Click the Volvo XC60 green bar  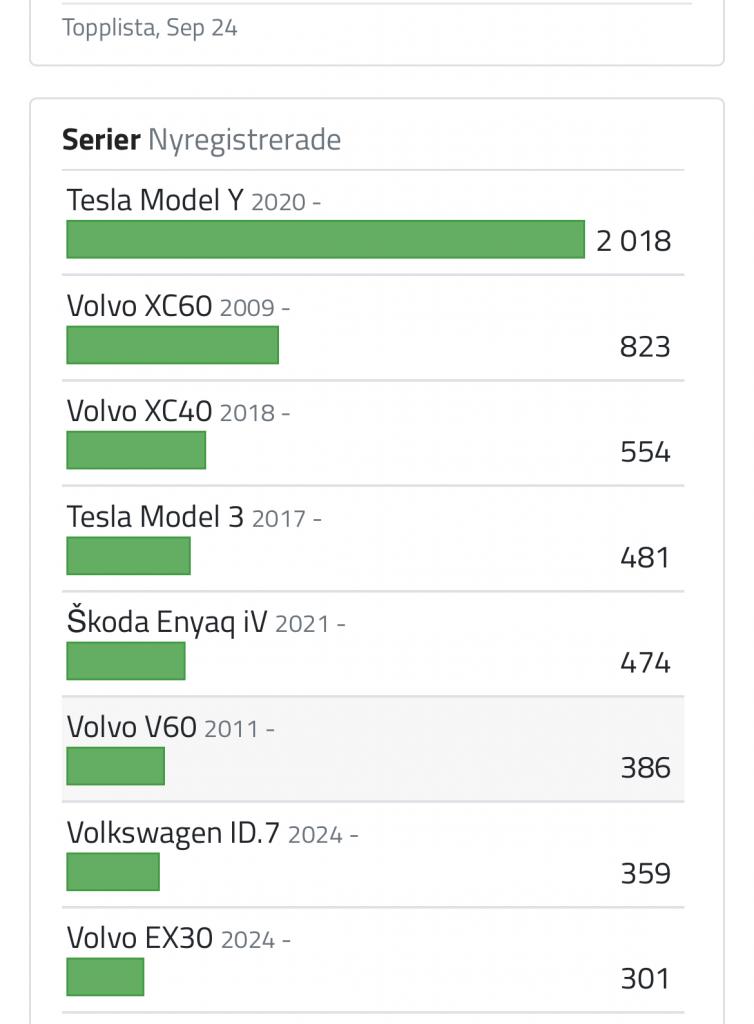tap(172, 345)
